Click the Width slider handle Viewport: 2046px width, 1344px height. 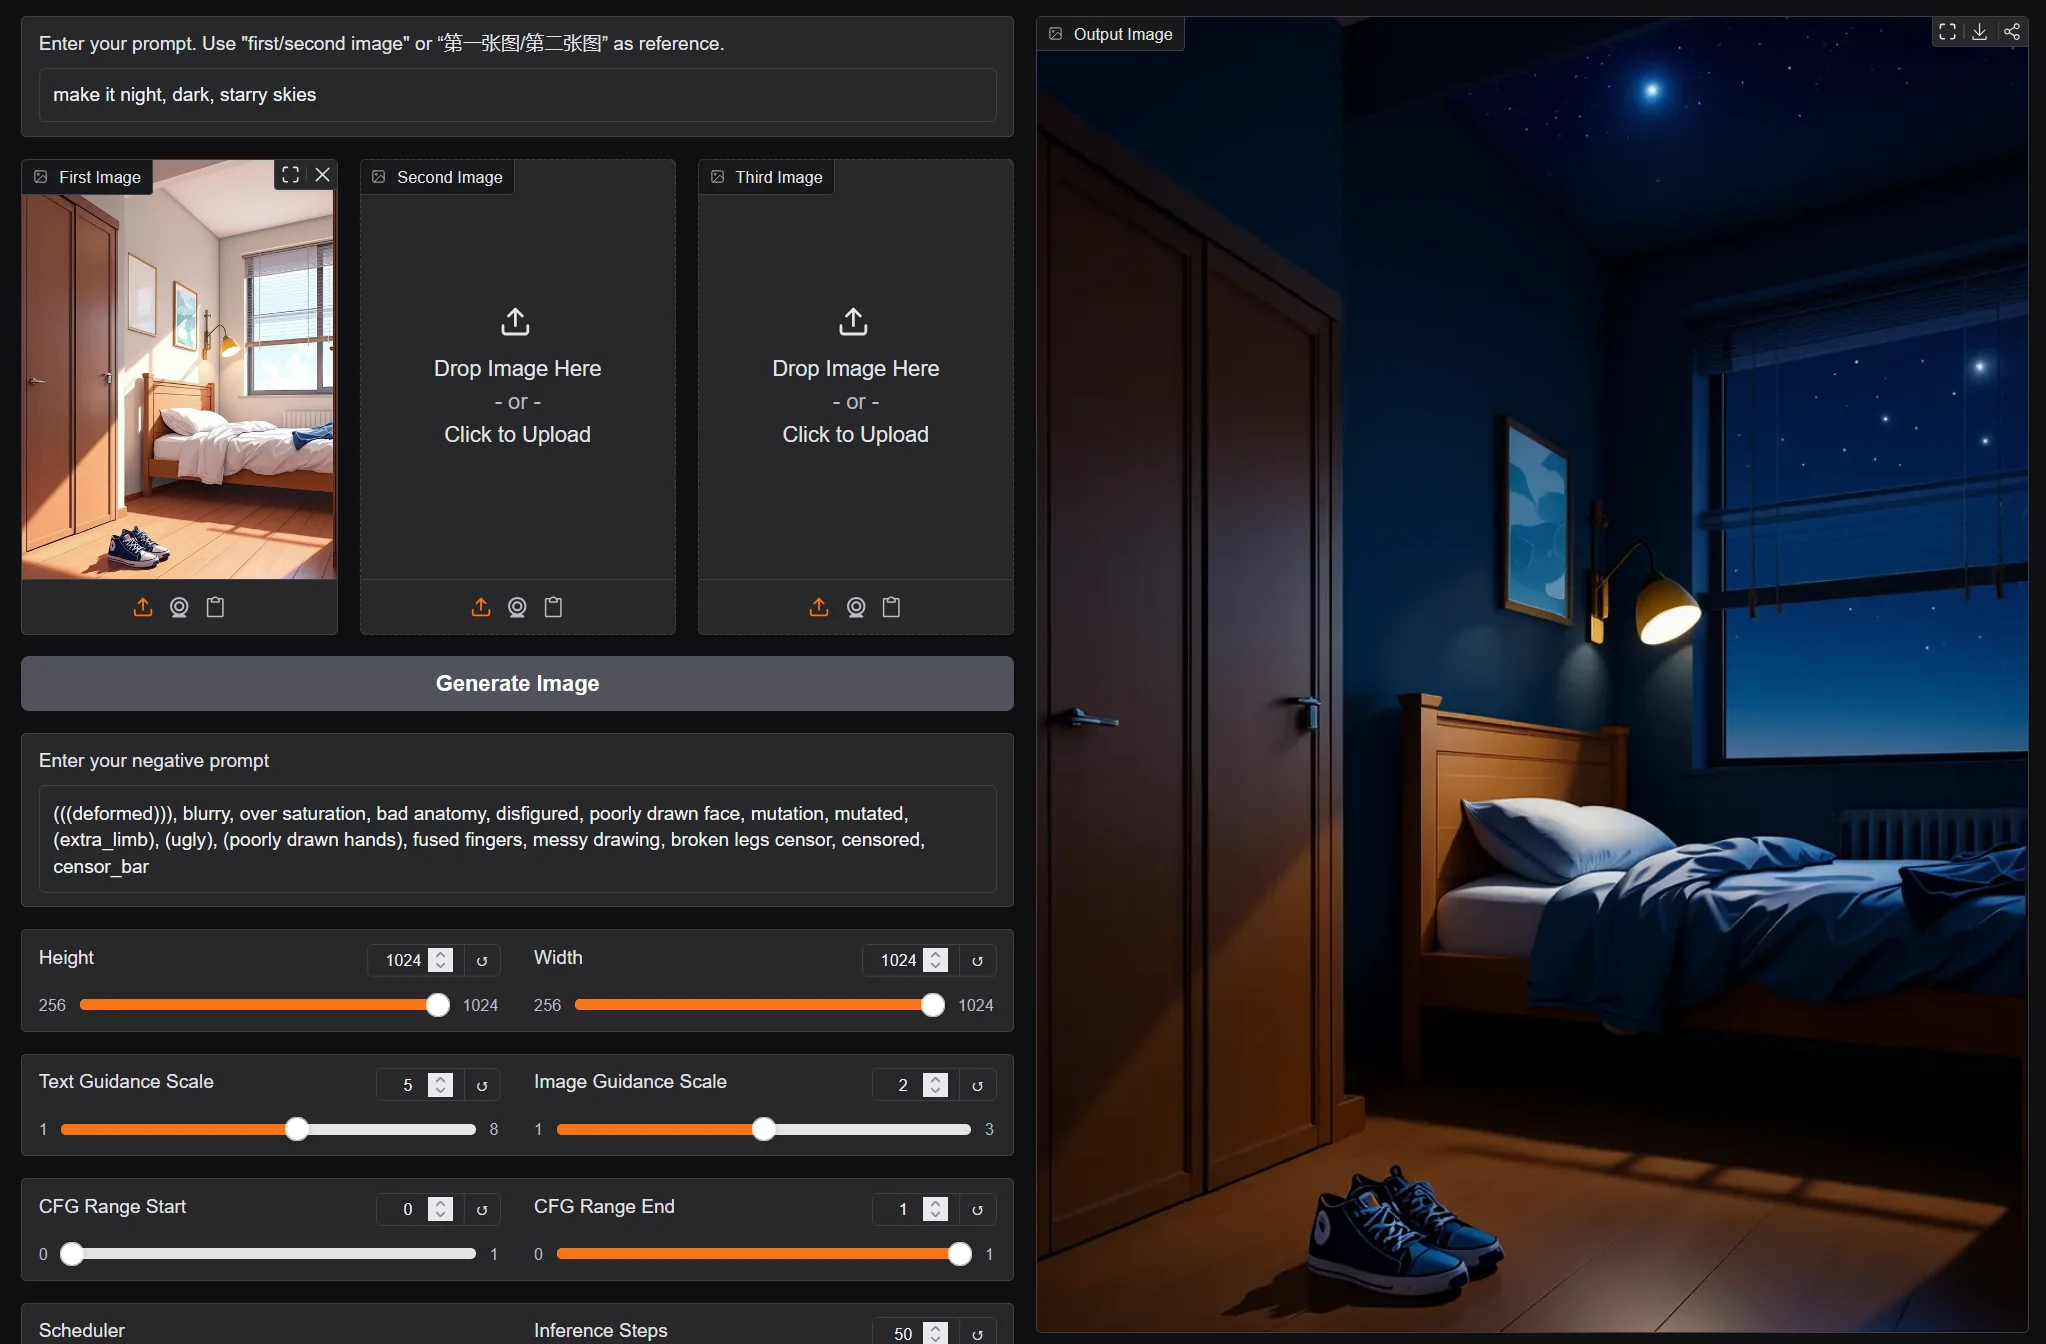(932, 1005)
